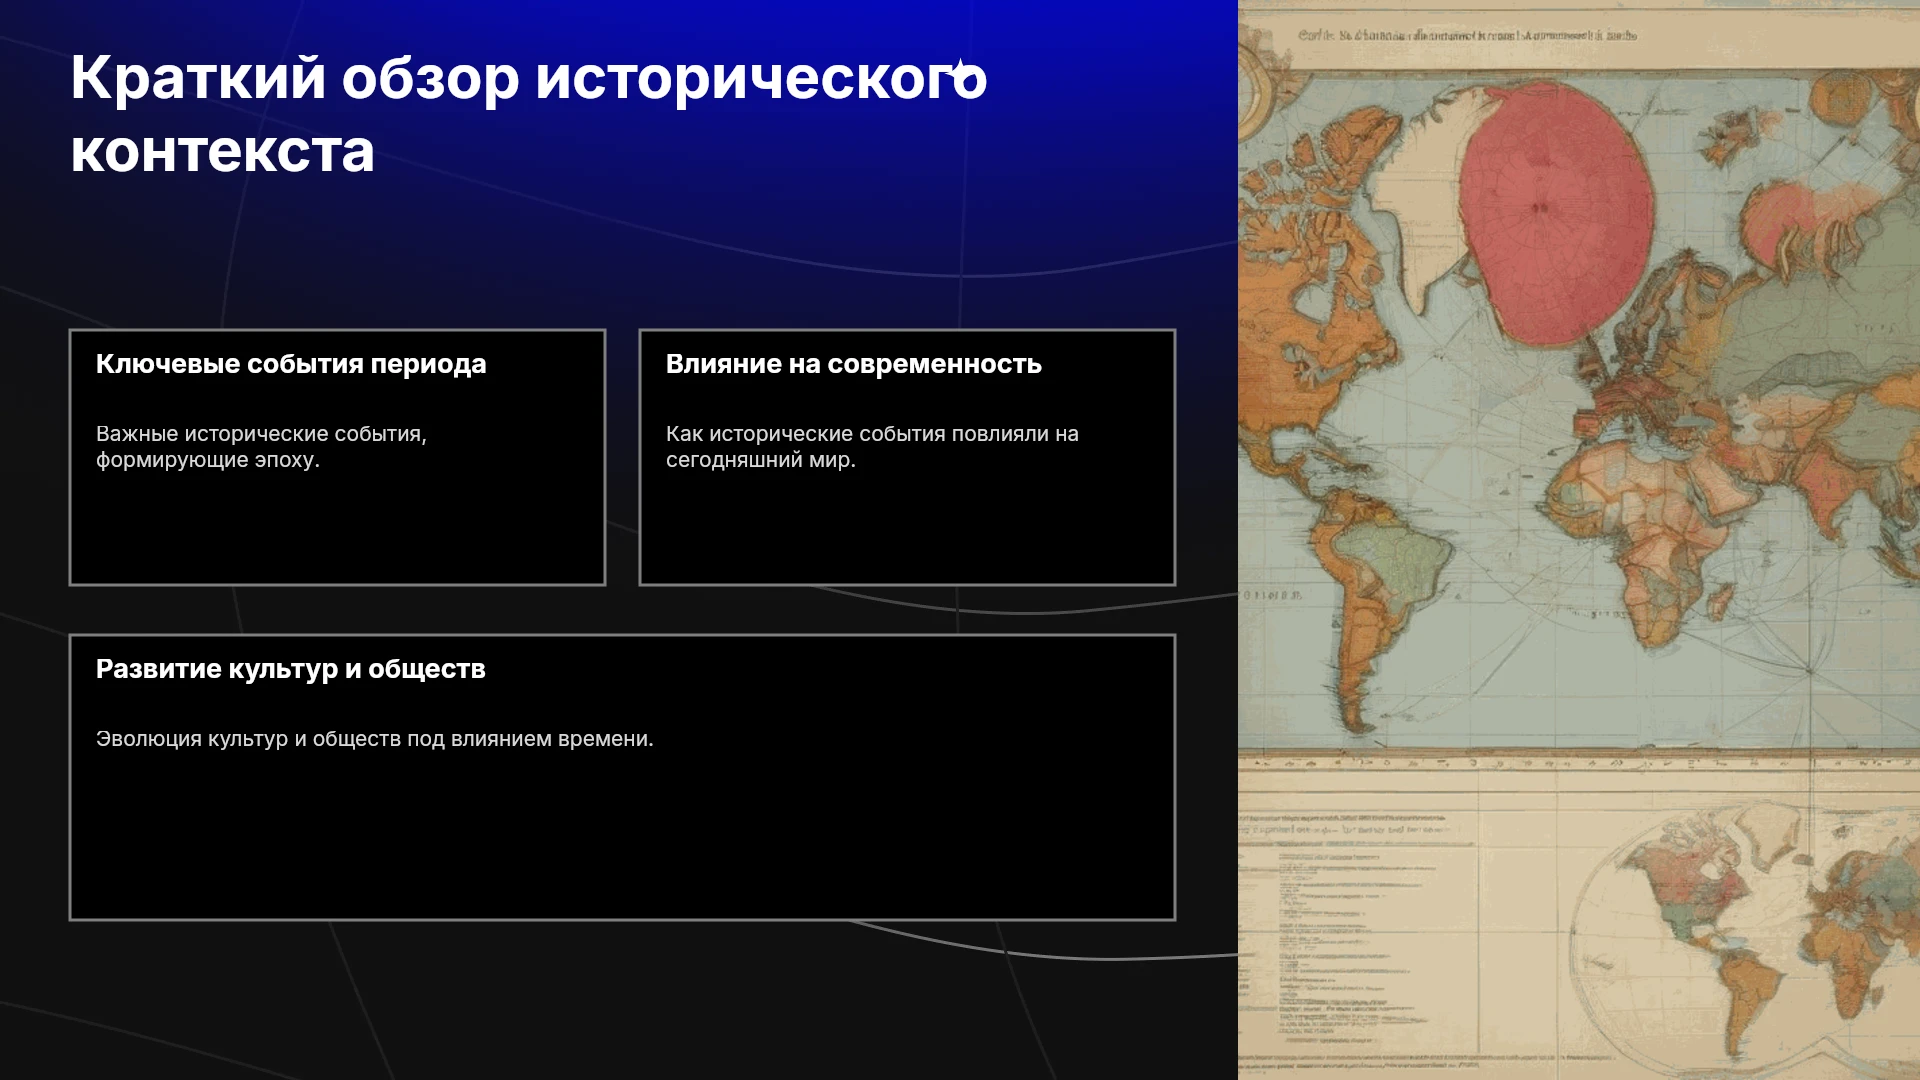Select the 'Ключевые события периода' card
Screen dimensions: 1920x1080
click(x=337, y=457)
